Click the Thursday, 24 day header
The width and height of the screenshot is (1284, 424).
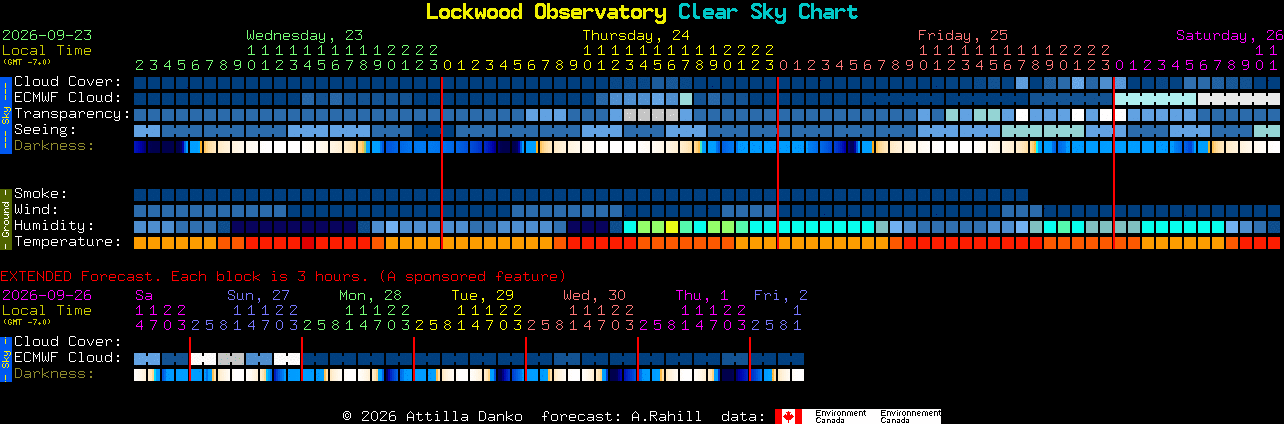(636, 35)
